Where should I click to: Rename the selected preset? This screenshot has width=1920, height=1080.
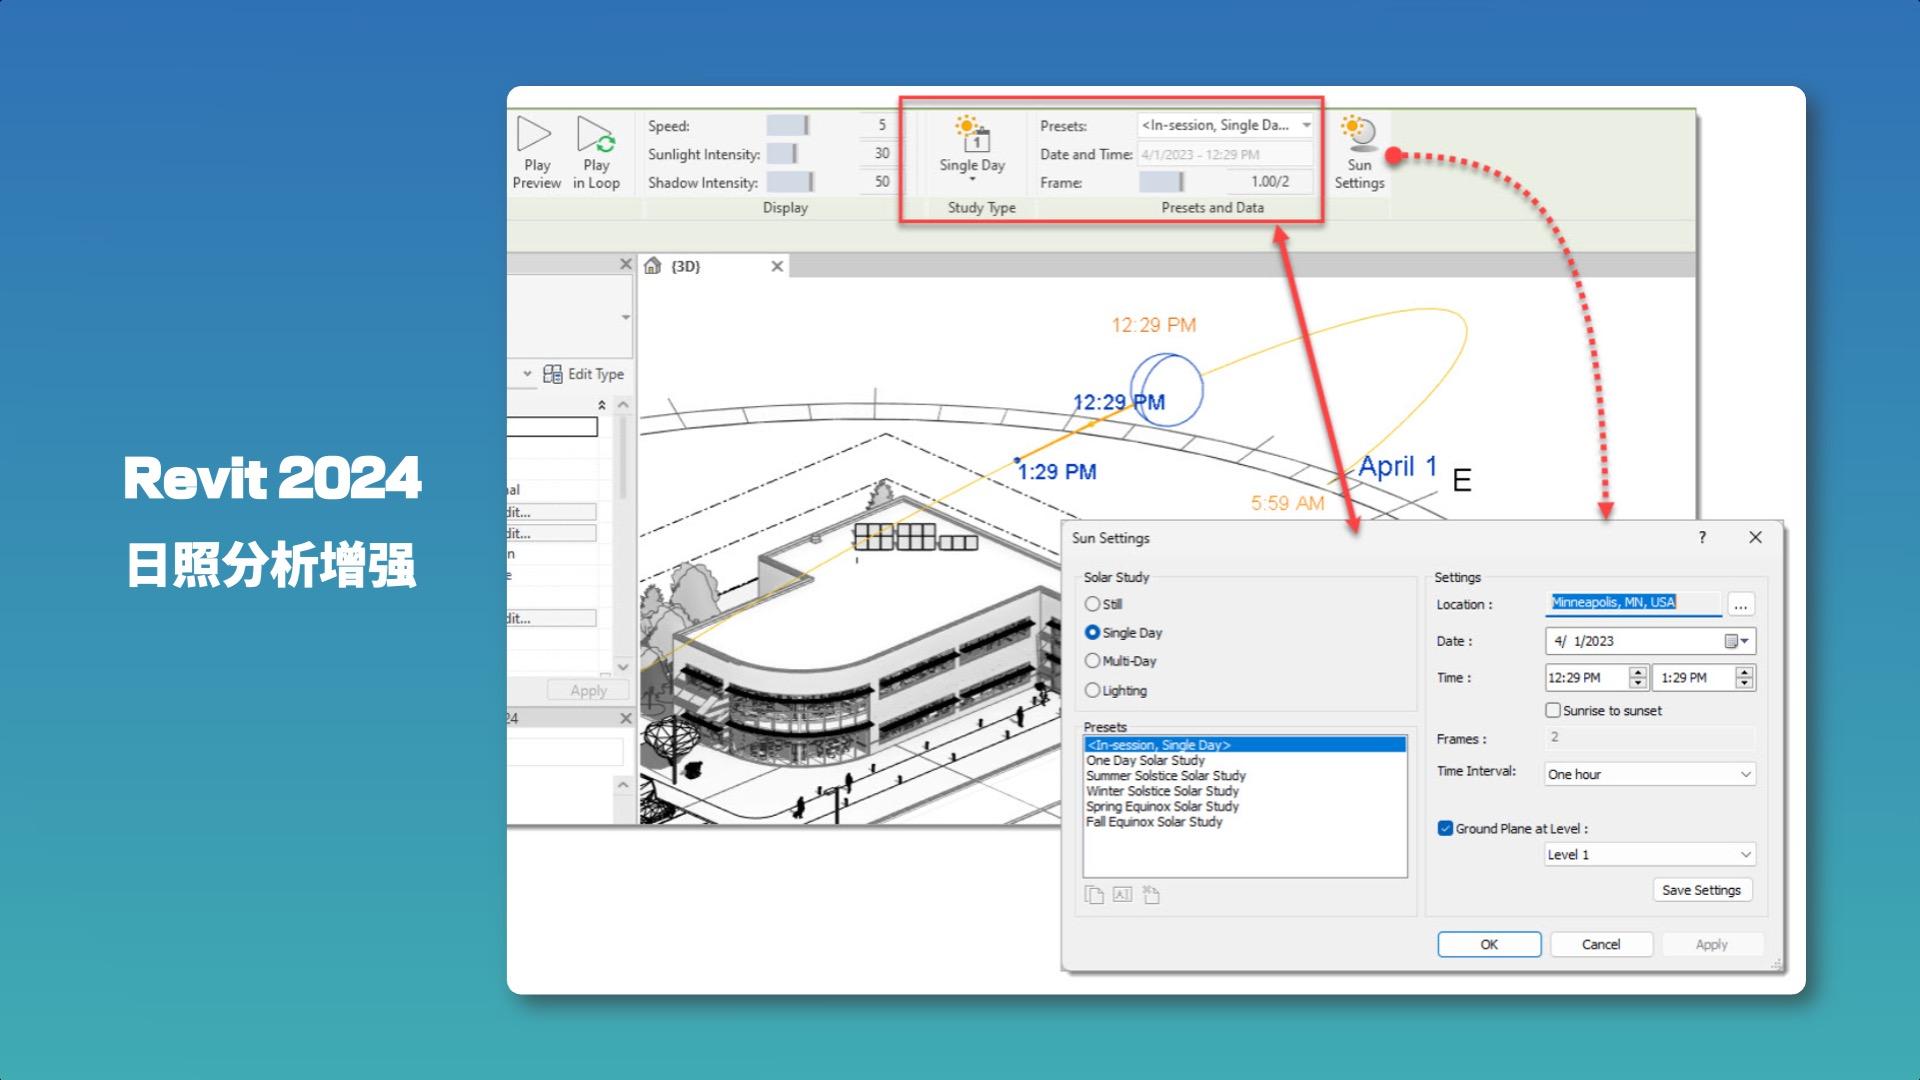[1122, 895]
